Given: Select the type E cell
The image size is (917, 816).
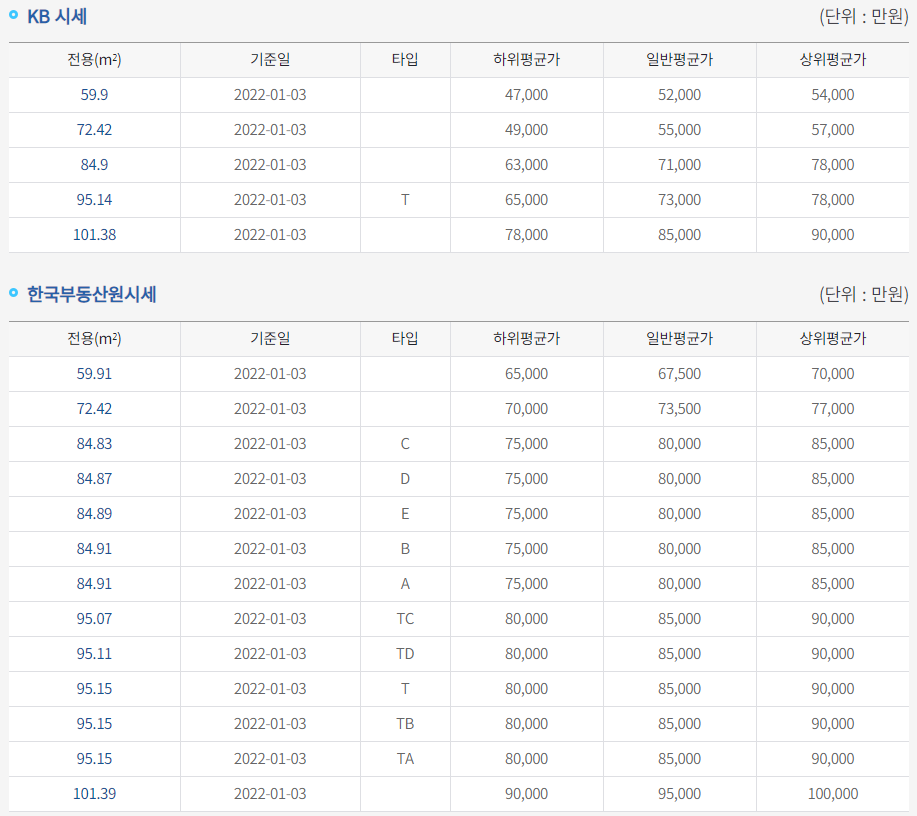Looking at the screenshot, I should pos(405,514).
